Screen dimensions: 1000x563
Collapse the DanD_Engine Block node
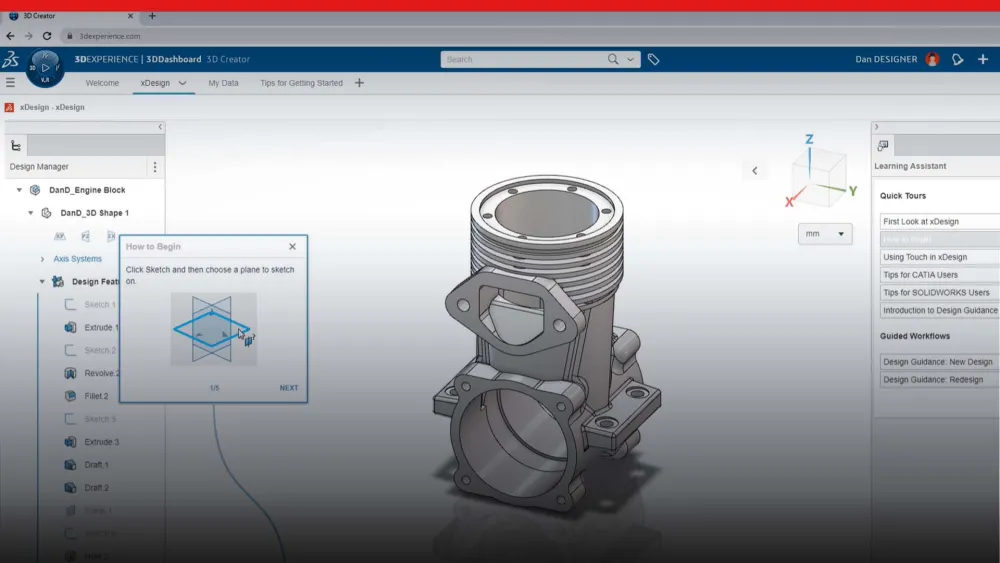[x=19, y=190]
